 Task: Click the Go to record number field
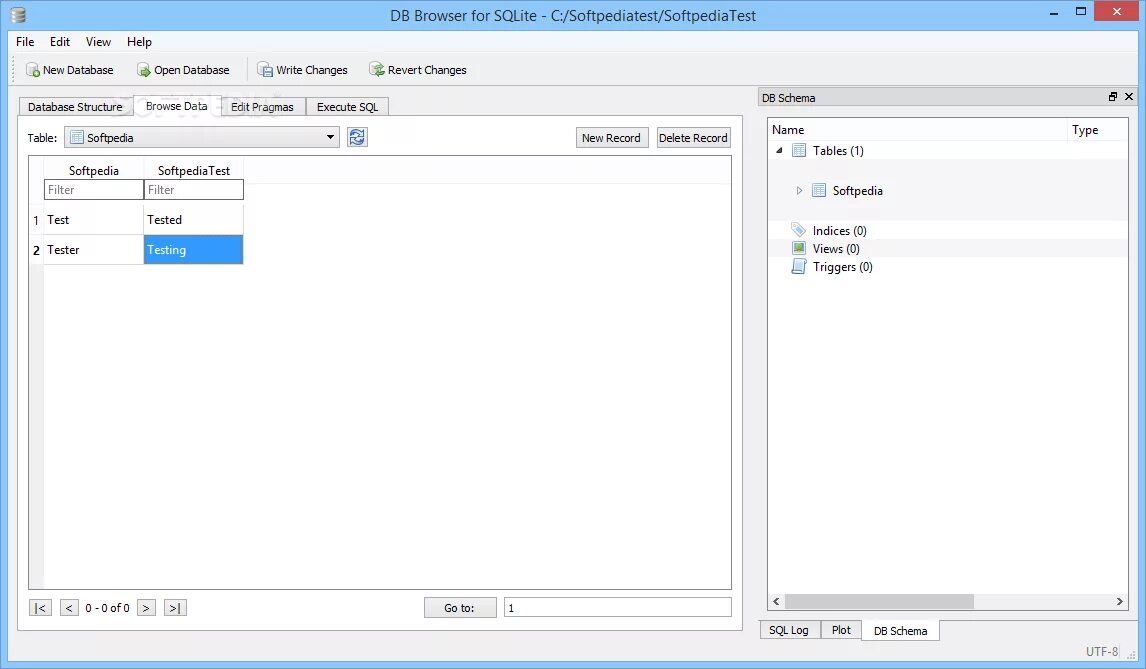pos(618,608)
